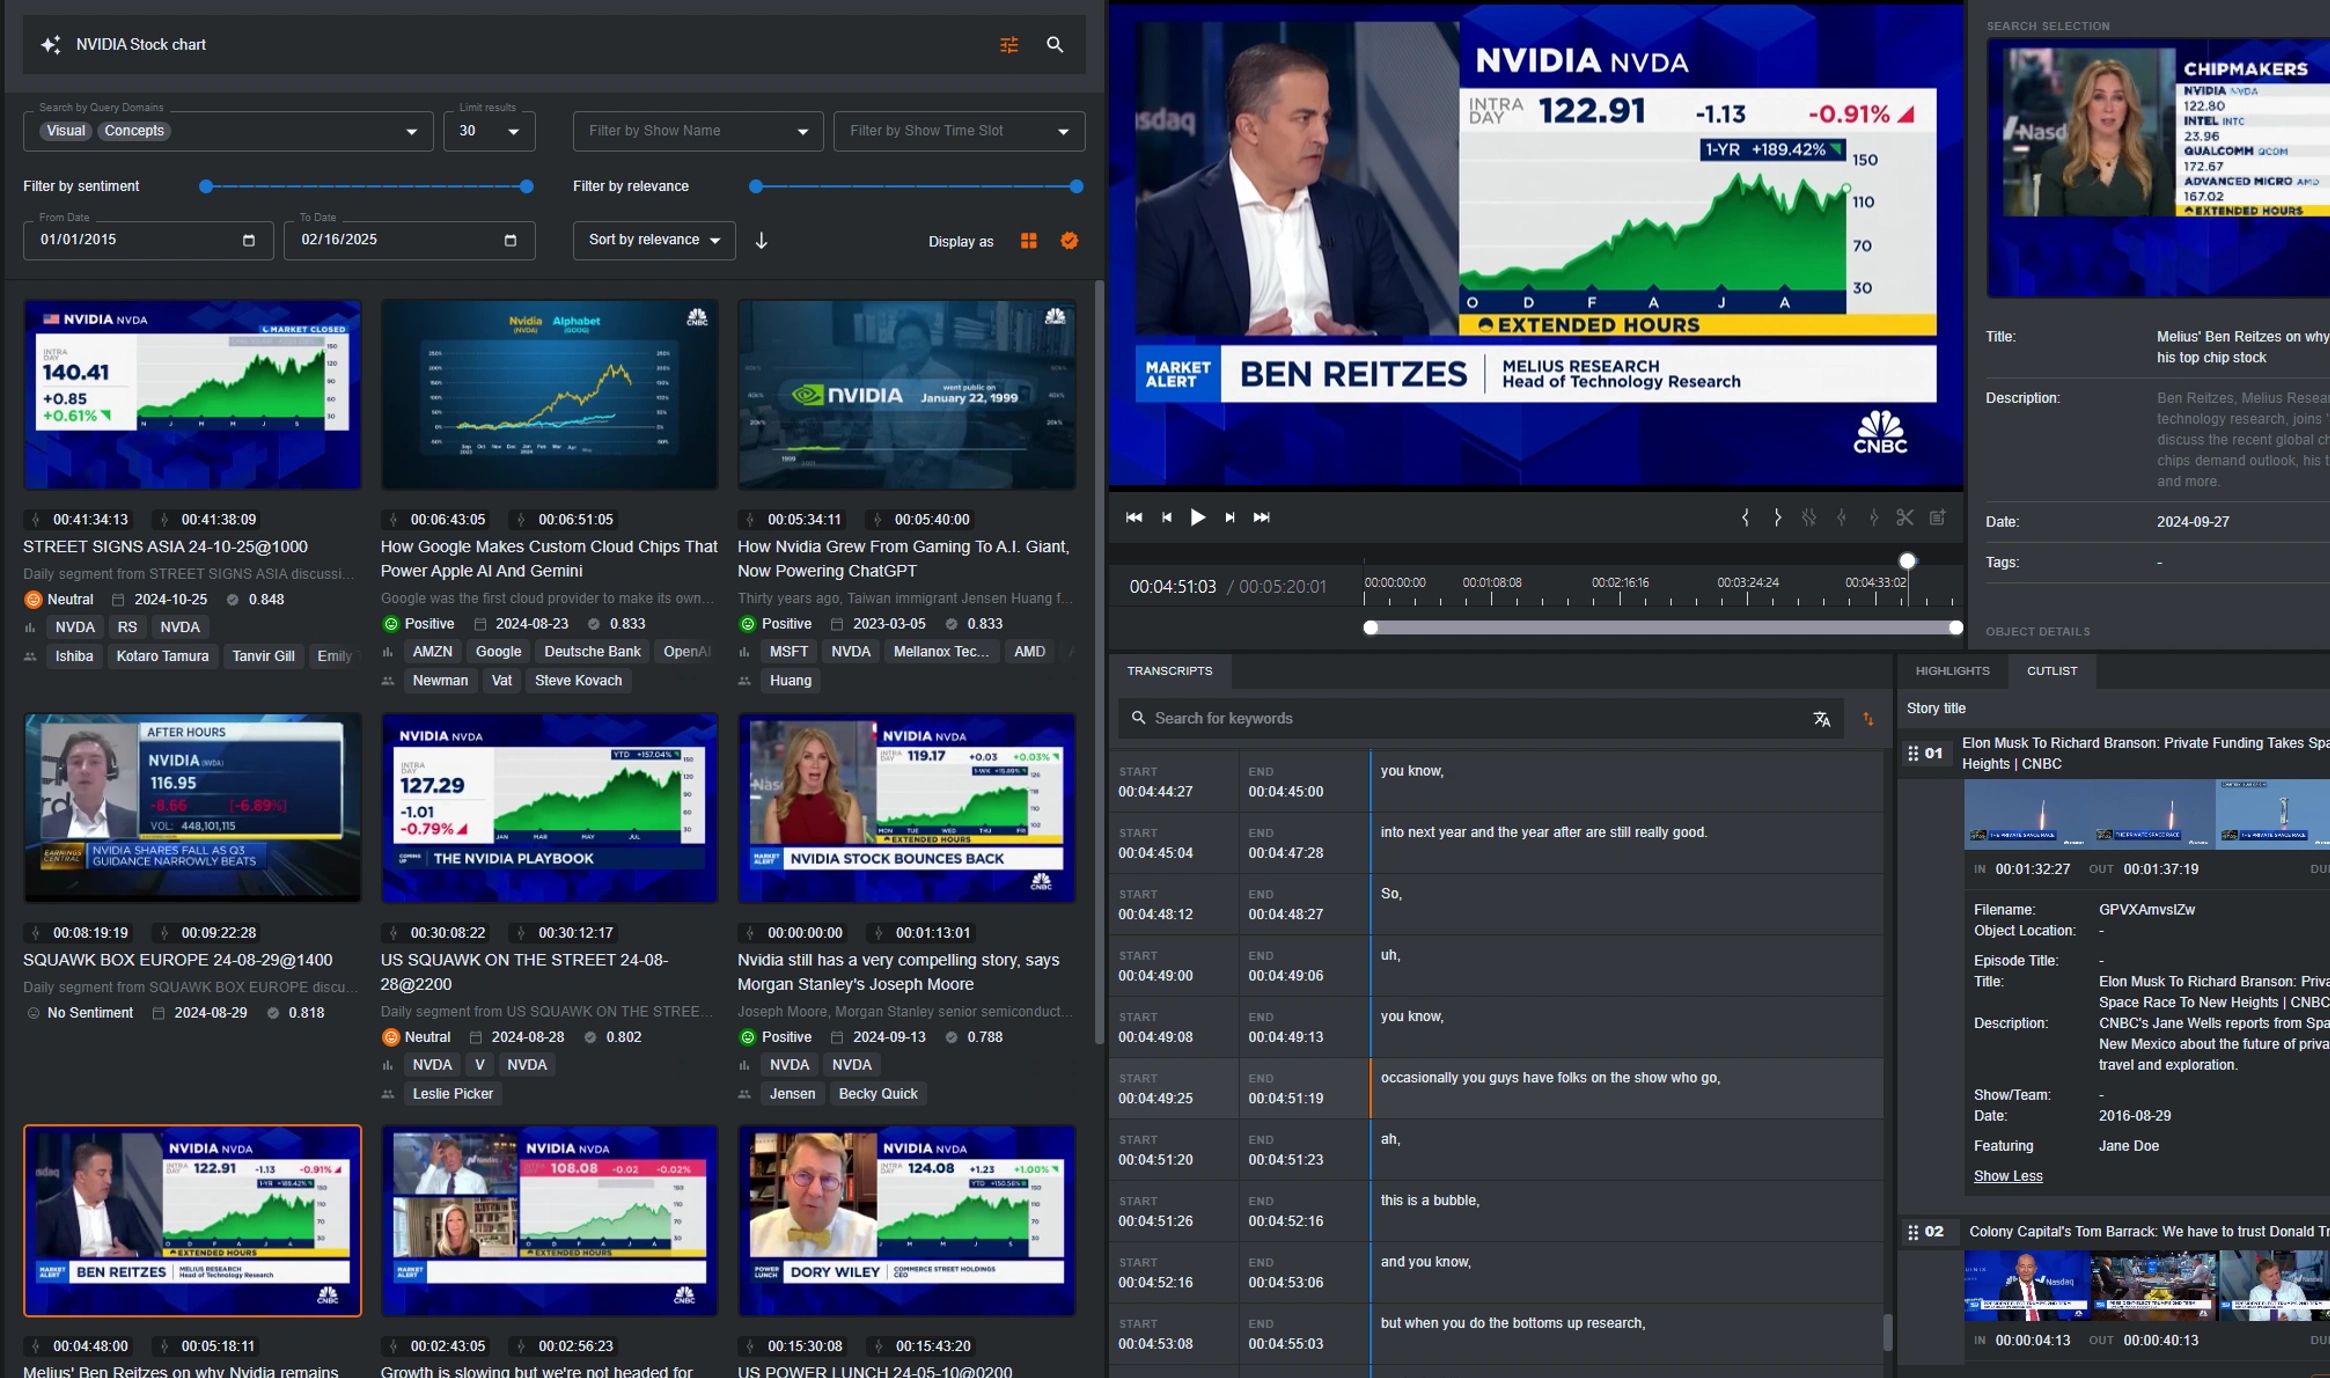The width and height of the screenshot is (2330, 1378).
Task: Click the play button in the video player
Action: (1197, 517)
